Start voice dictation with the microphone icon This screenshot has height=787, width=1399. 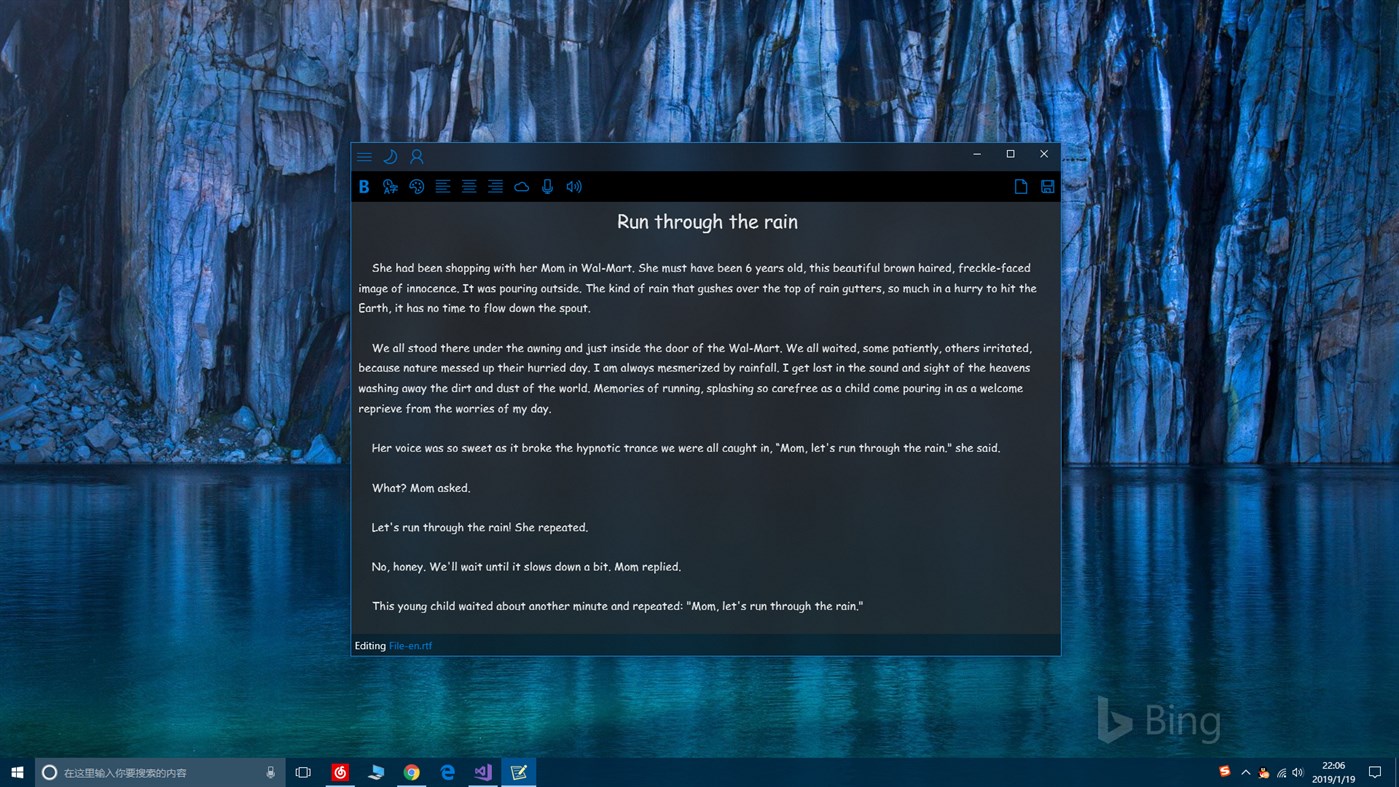coord(547,186)
